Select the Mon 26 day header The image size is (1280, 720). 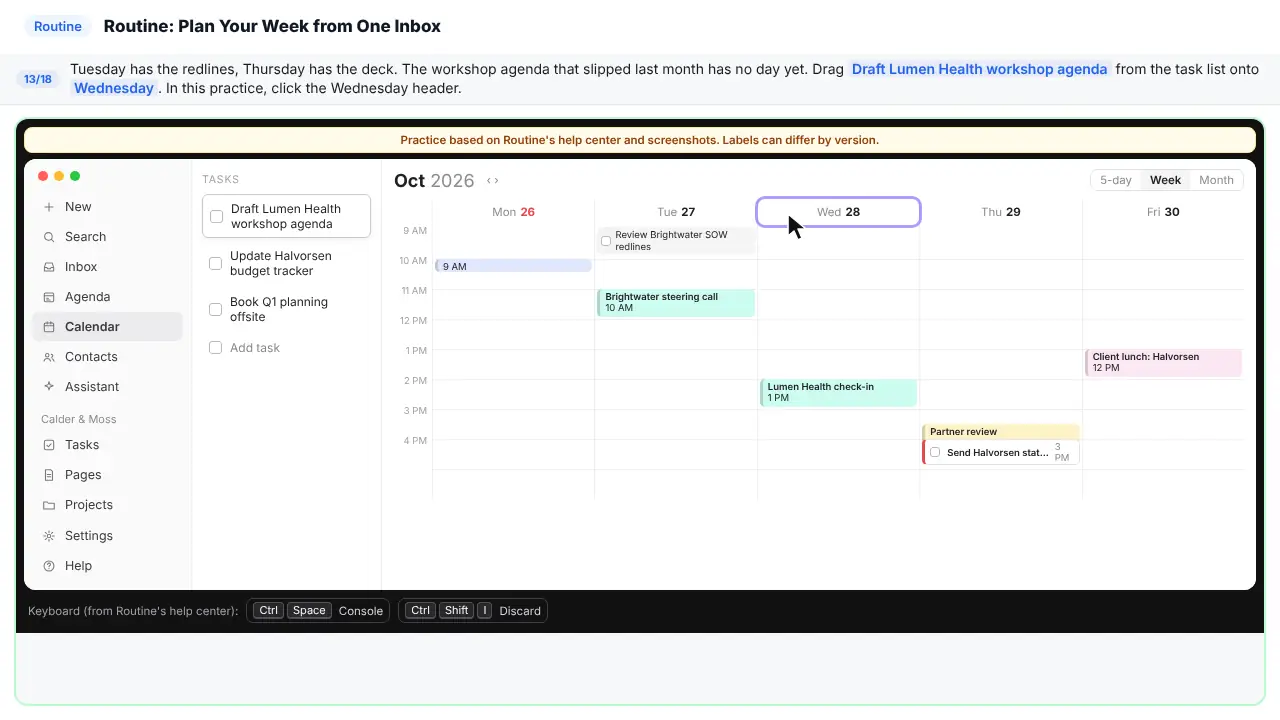coord(513,212)
